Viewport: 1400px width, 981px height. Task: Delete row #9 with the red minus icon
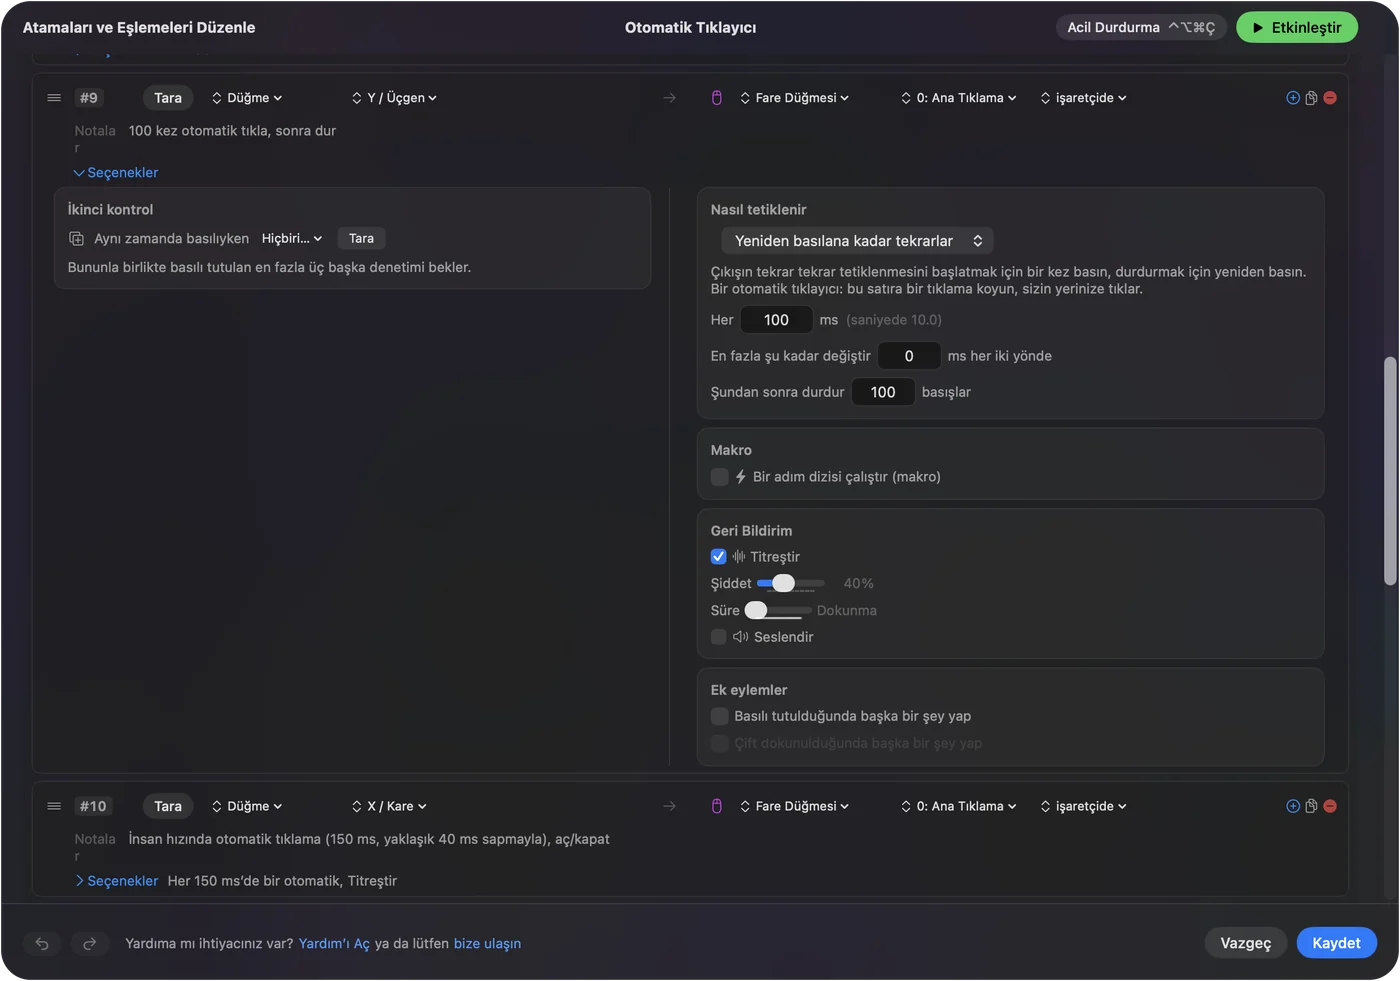click(x=1330, y=98)
